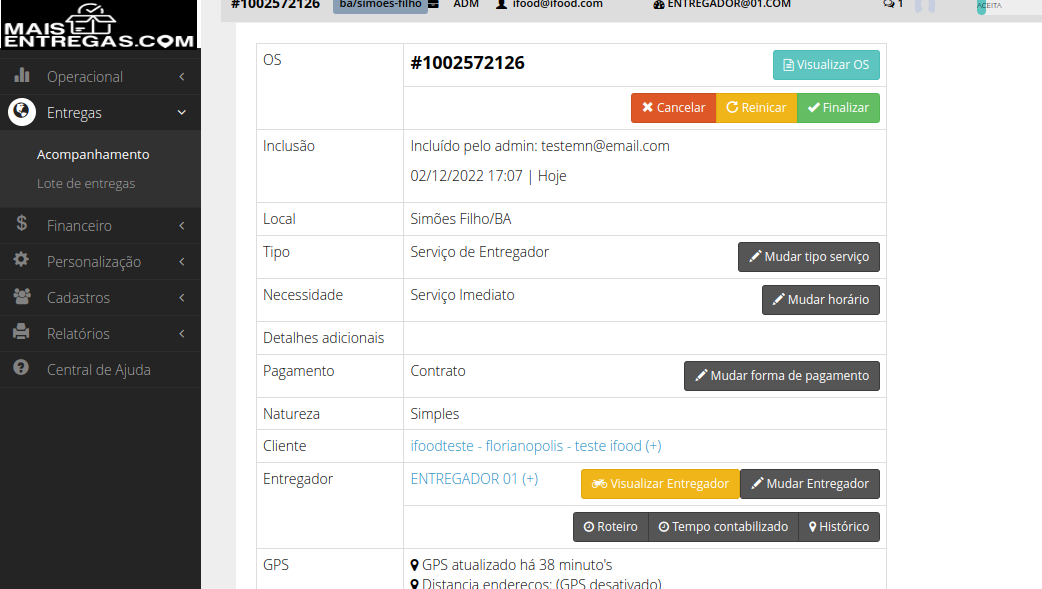Click the Operacional bar chart icon

pos(22,75)
